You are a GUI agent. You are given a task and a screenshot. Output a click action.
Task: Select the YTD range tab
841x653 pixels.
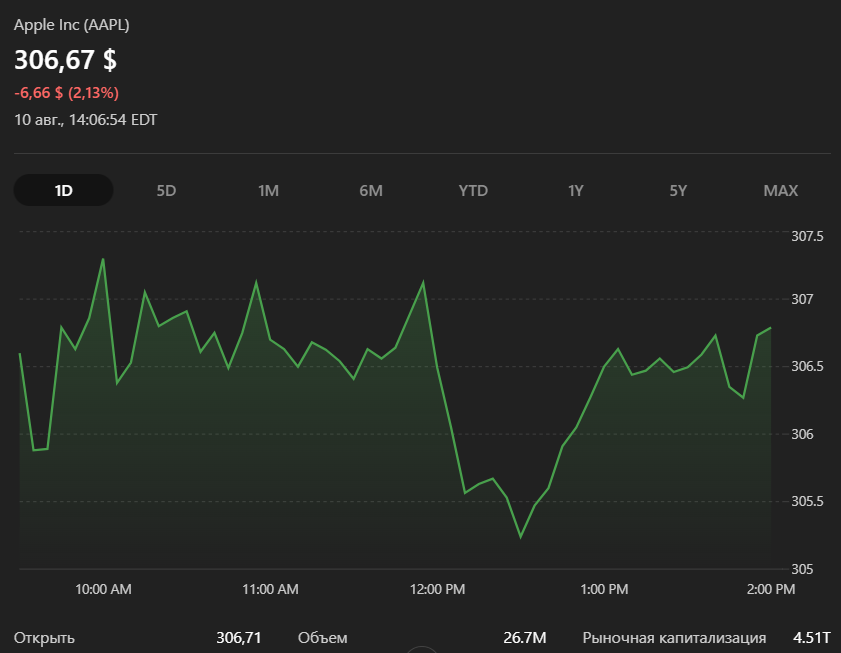click(473, 190)
